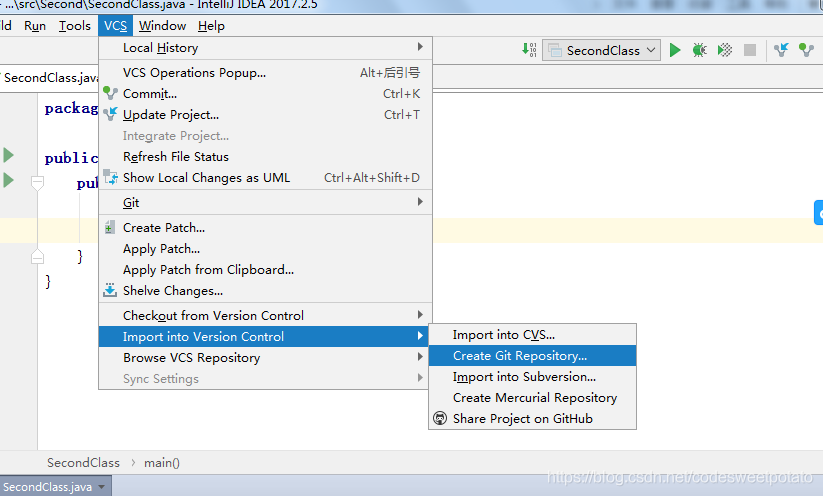This screenshot has width=823, height=496.
Task: Select Checkout from Version Control entry
Action: [265, 315]
